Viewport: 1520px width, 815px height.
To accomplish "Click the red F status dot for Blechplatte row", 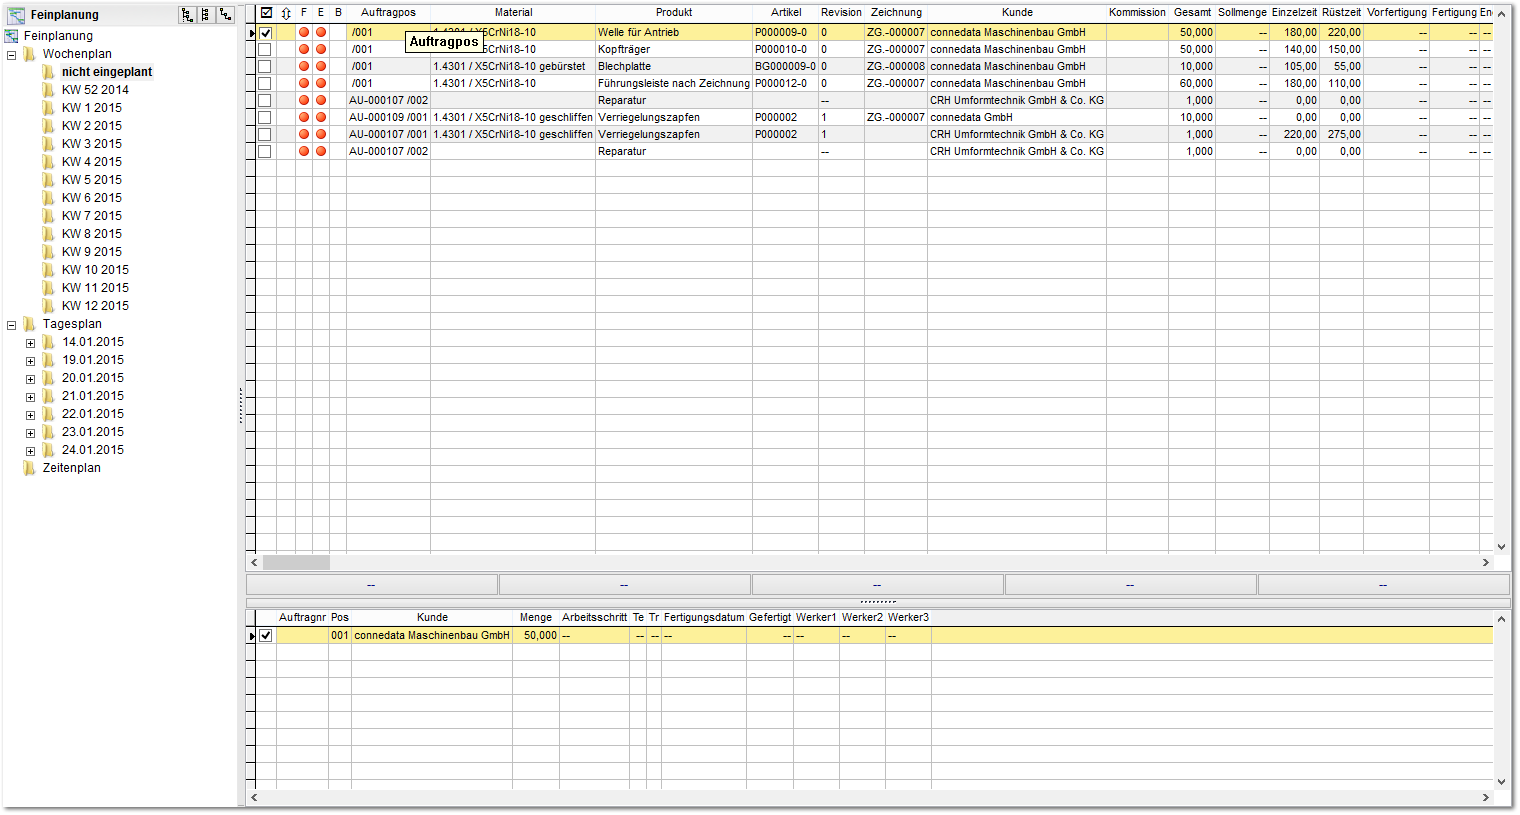I will click(x=304, y=66).
